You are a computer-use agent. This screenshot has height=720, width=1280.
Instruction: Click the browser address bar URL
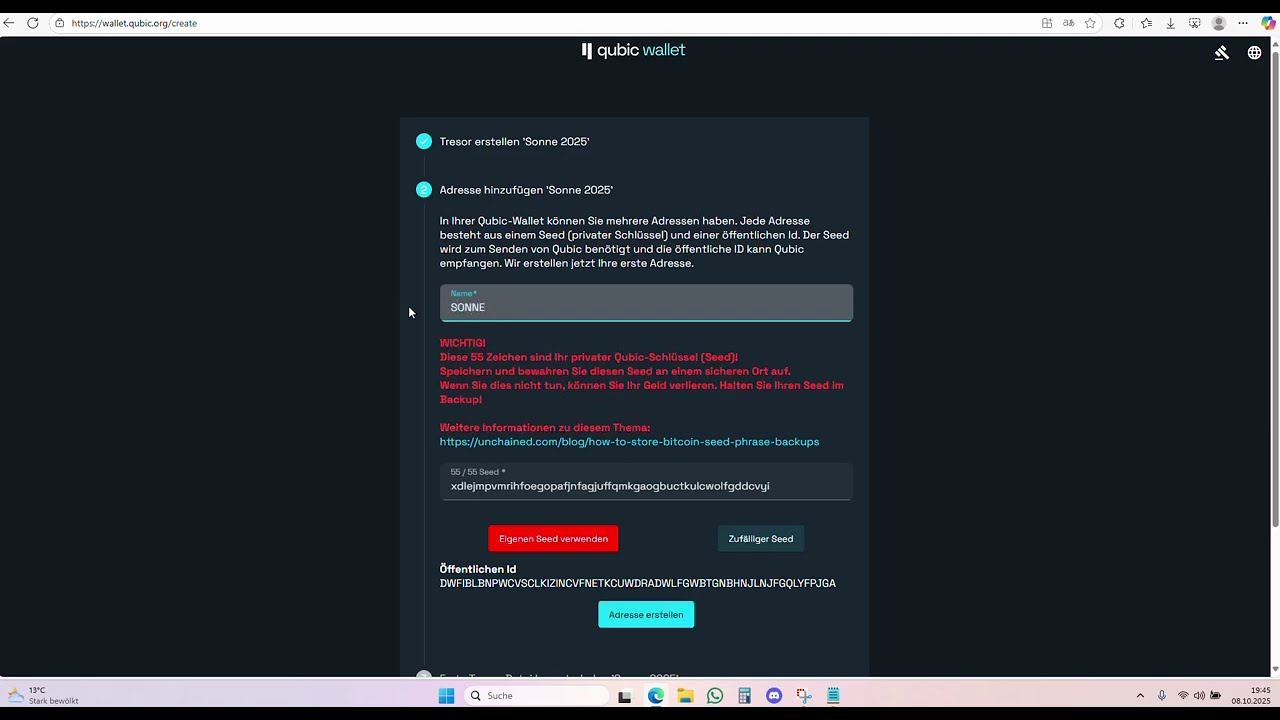tap(134, 23)
